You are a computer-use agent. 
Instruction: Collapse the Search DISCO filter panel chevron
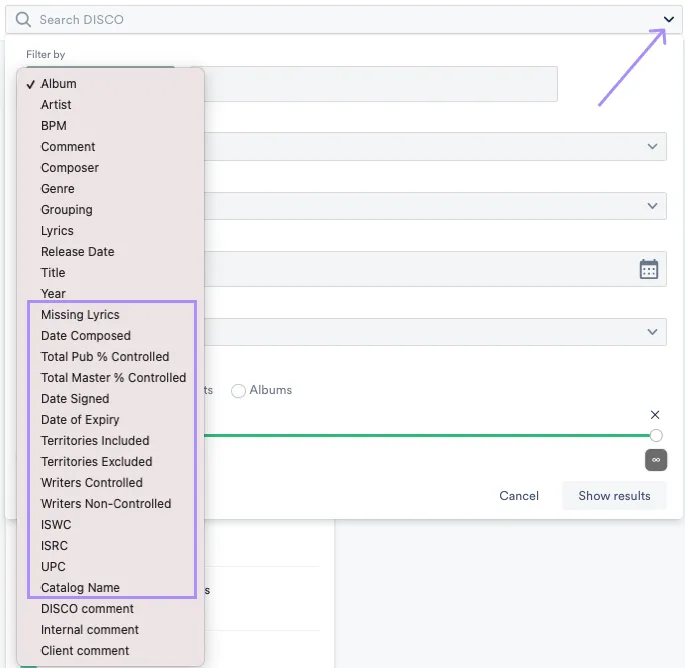click(x=668, y=19)
